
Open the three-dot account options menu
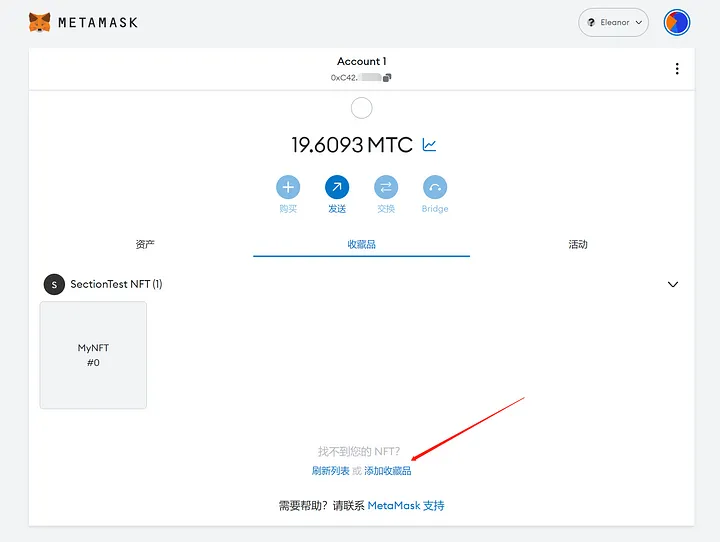(677, 69)
